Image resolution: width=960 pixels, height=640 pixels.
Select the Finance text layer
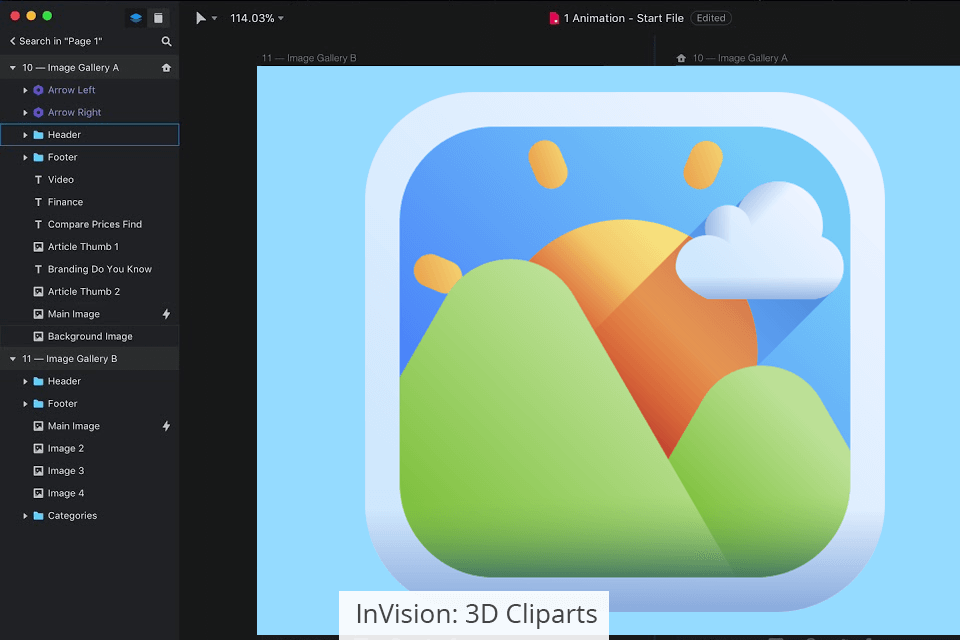point(89,202)
